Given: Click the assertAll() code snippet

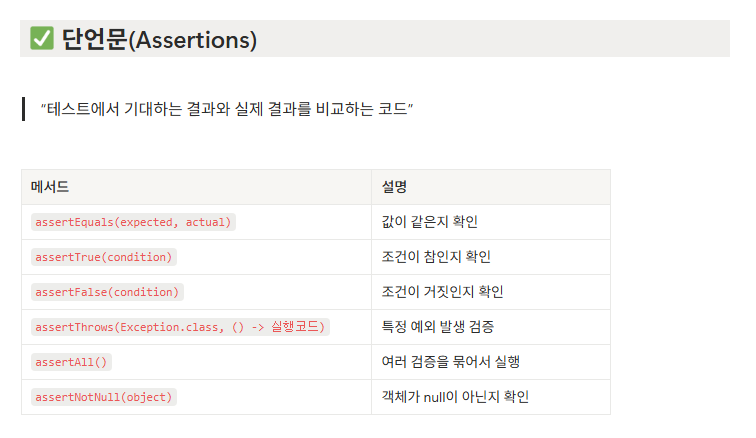Looking at the screenshot, I should pyautogui.click(x=71, y=362).
